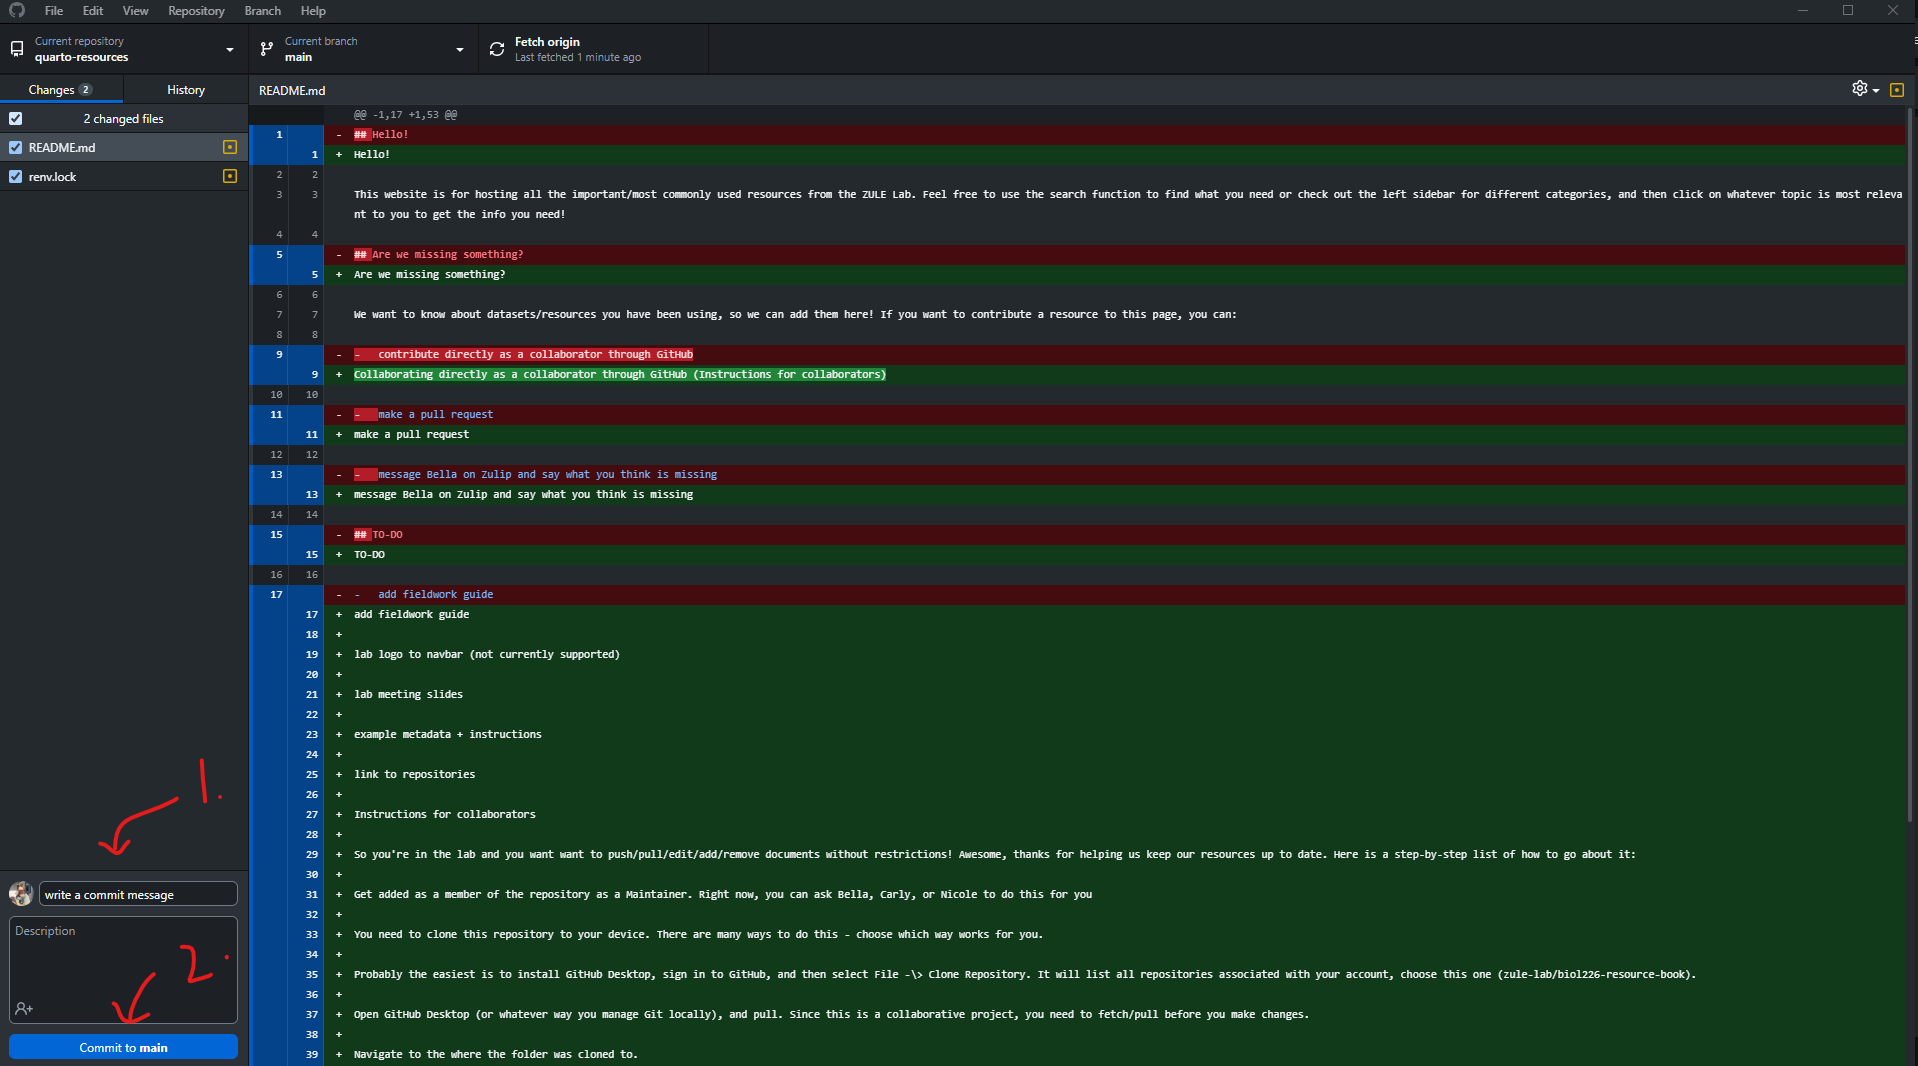Click the commit summary input field
The image size is (1918, 1066).
click(138, 894)
